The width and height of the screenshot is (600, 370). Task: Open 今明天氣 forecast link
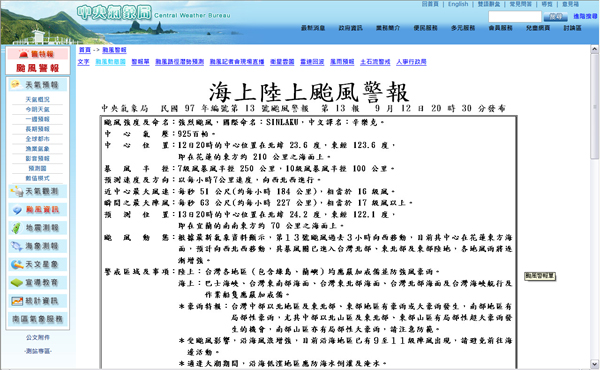[38, 109]
